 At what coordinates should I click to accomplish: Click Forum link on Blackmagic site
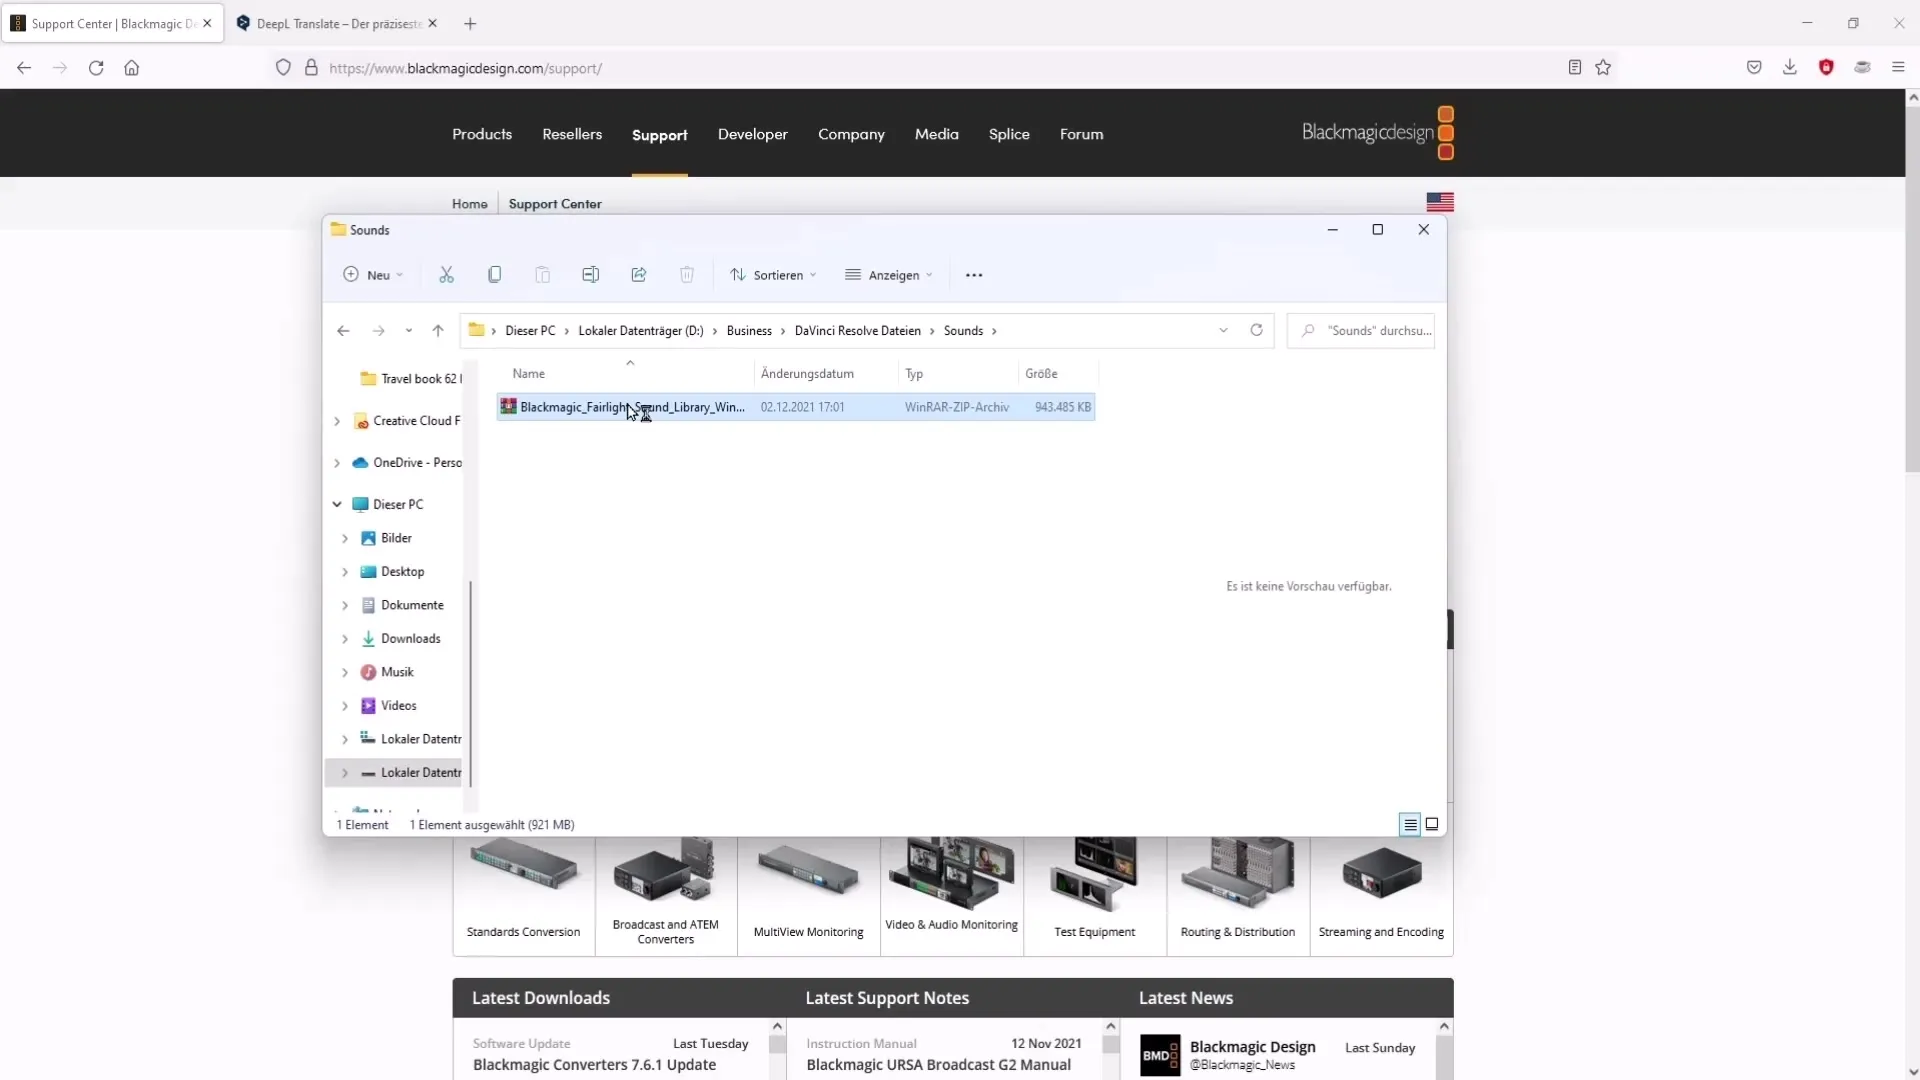[x=1081, y=133]
